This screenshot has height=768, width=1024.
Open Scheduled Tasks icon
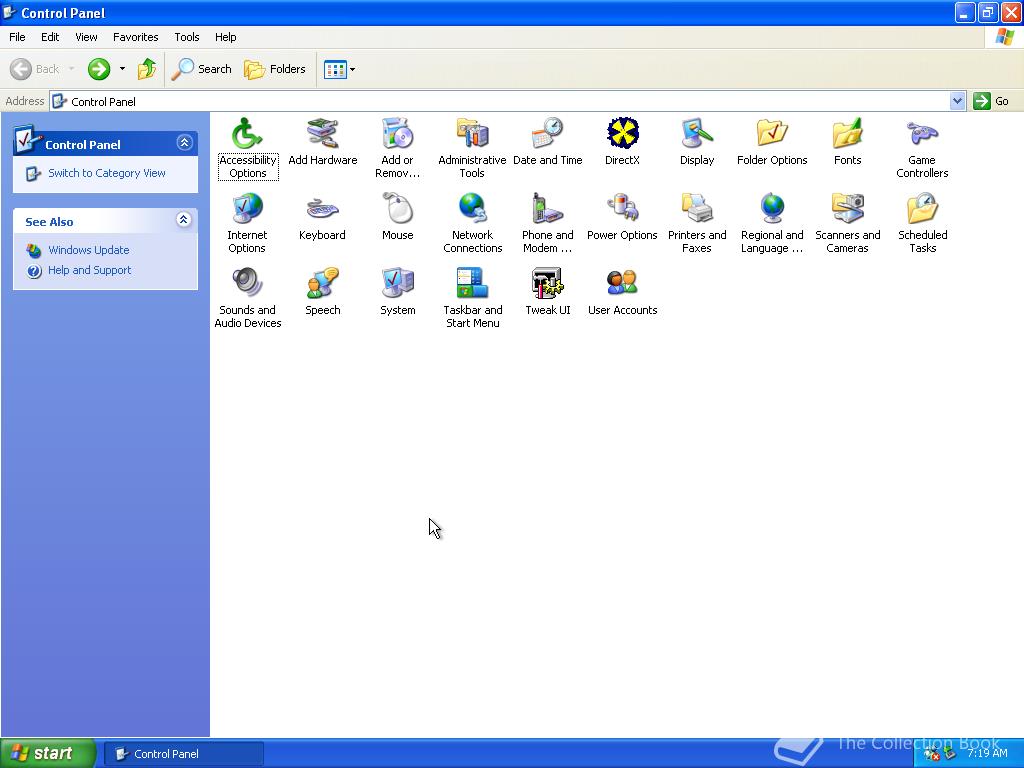[x=922, y=223]
